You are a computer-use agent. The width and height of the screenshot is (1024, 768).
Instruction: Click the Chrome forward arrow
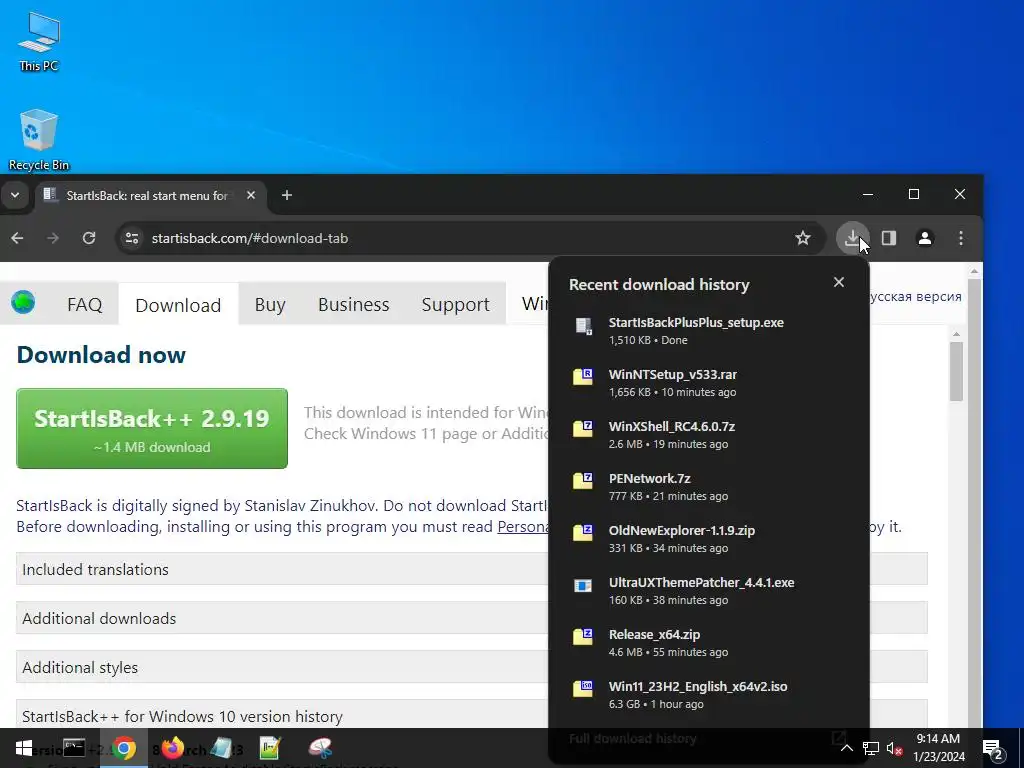[x=53, y=238]
